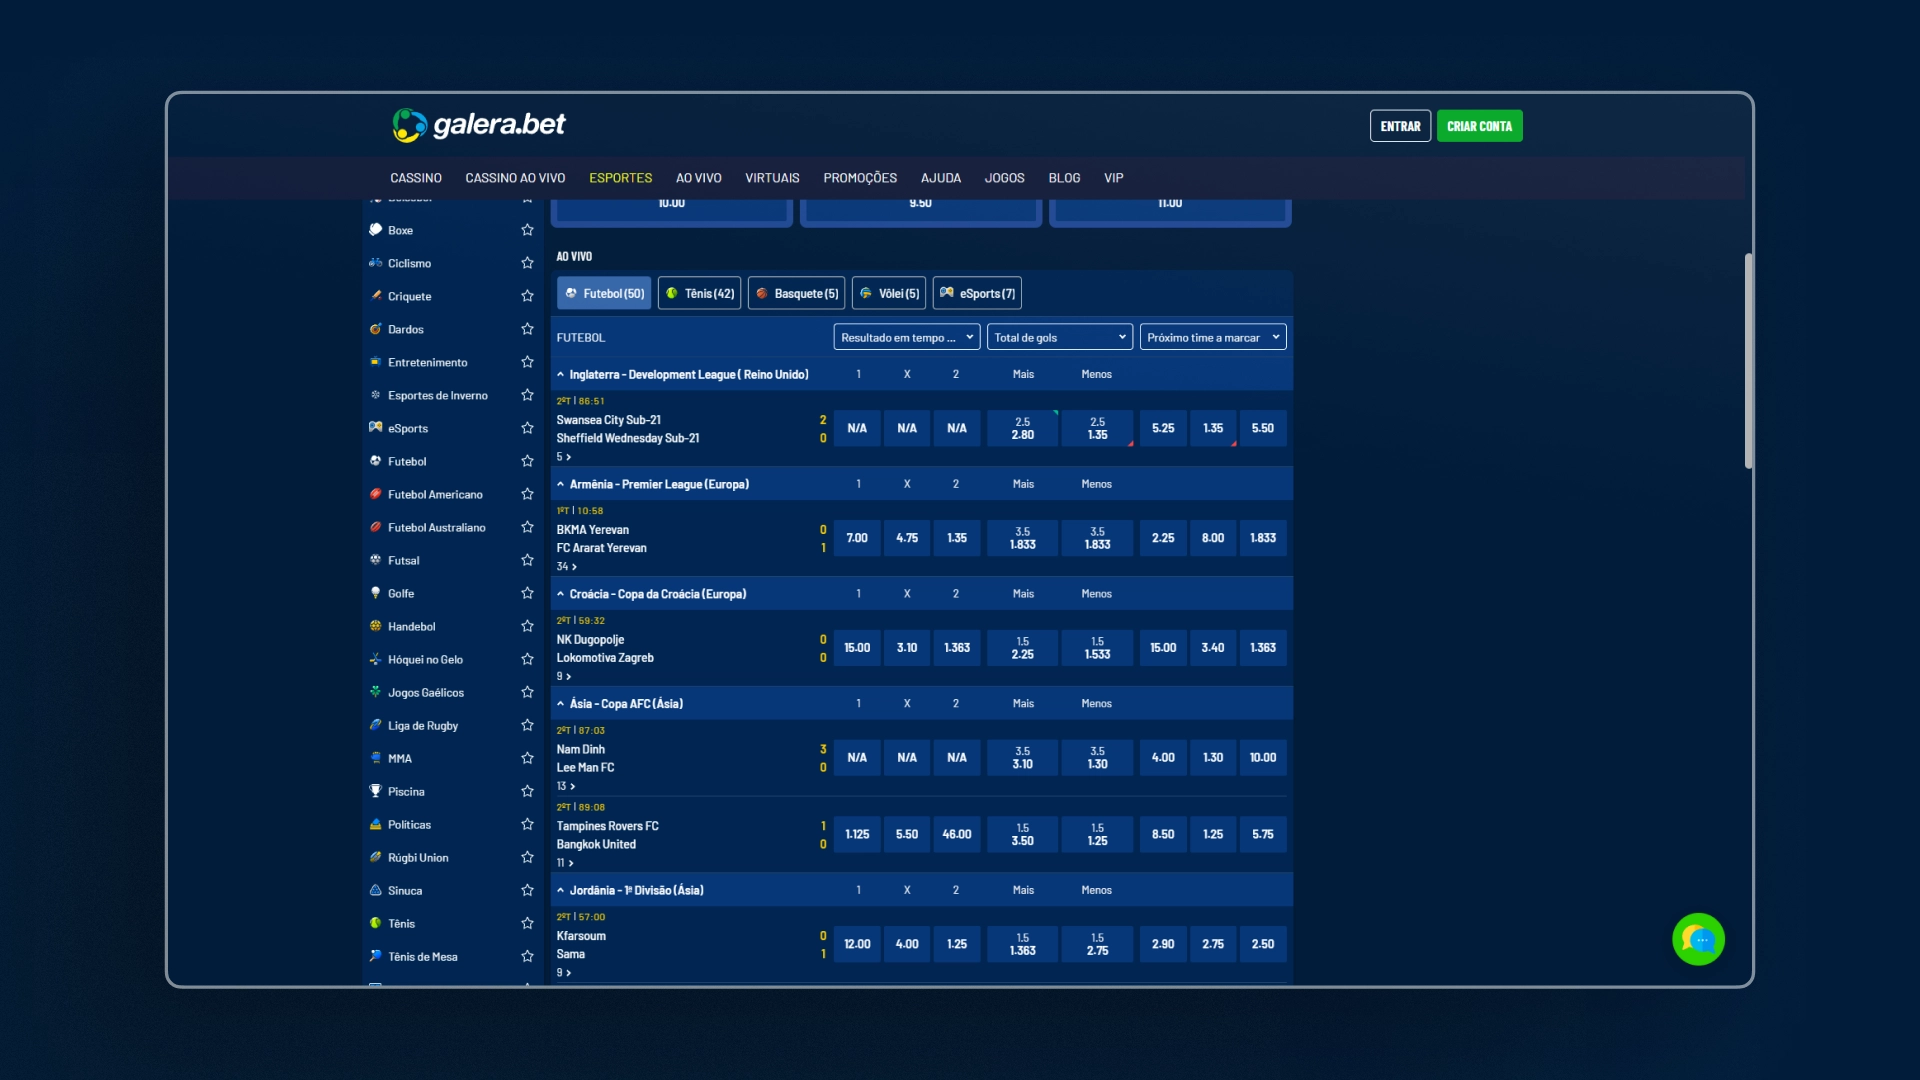Click favorite star icon for Liga de Rugby
This screenshot has width=1920, height=1080.
click(526, 724)
